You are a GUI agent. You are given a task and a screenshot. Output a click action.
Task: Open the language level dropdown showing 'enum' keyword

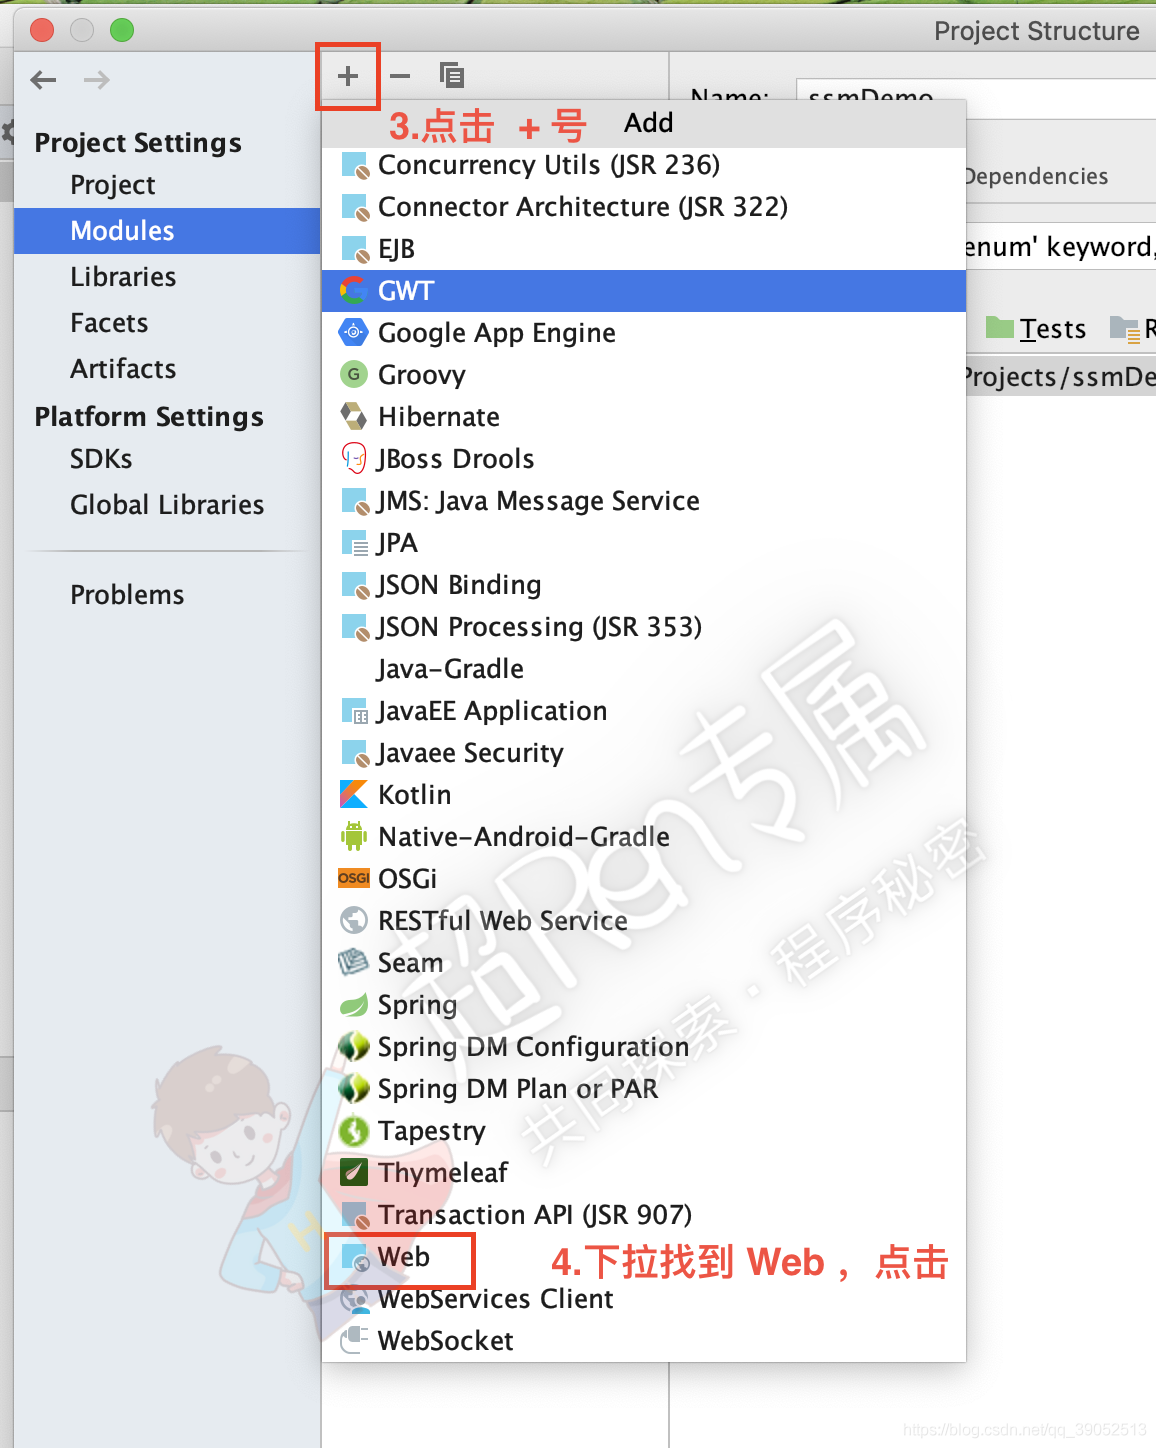[x=1060, y=247]
